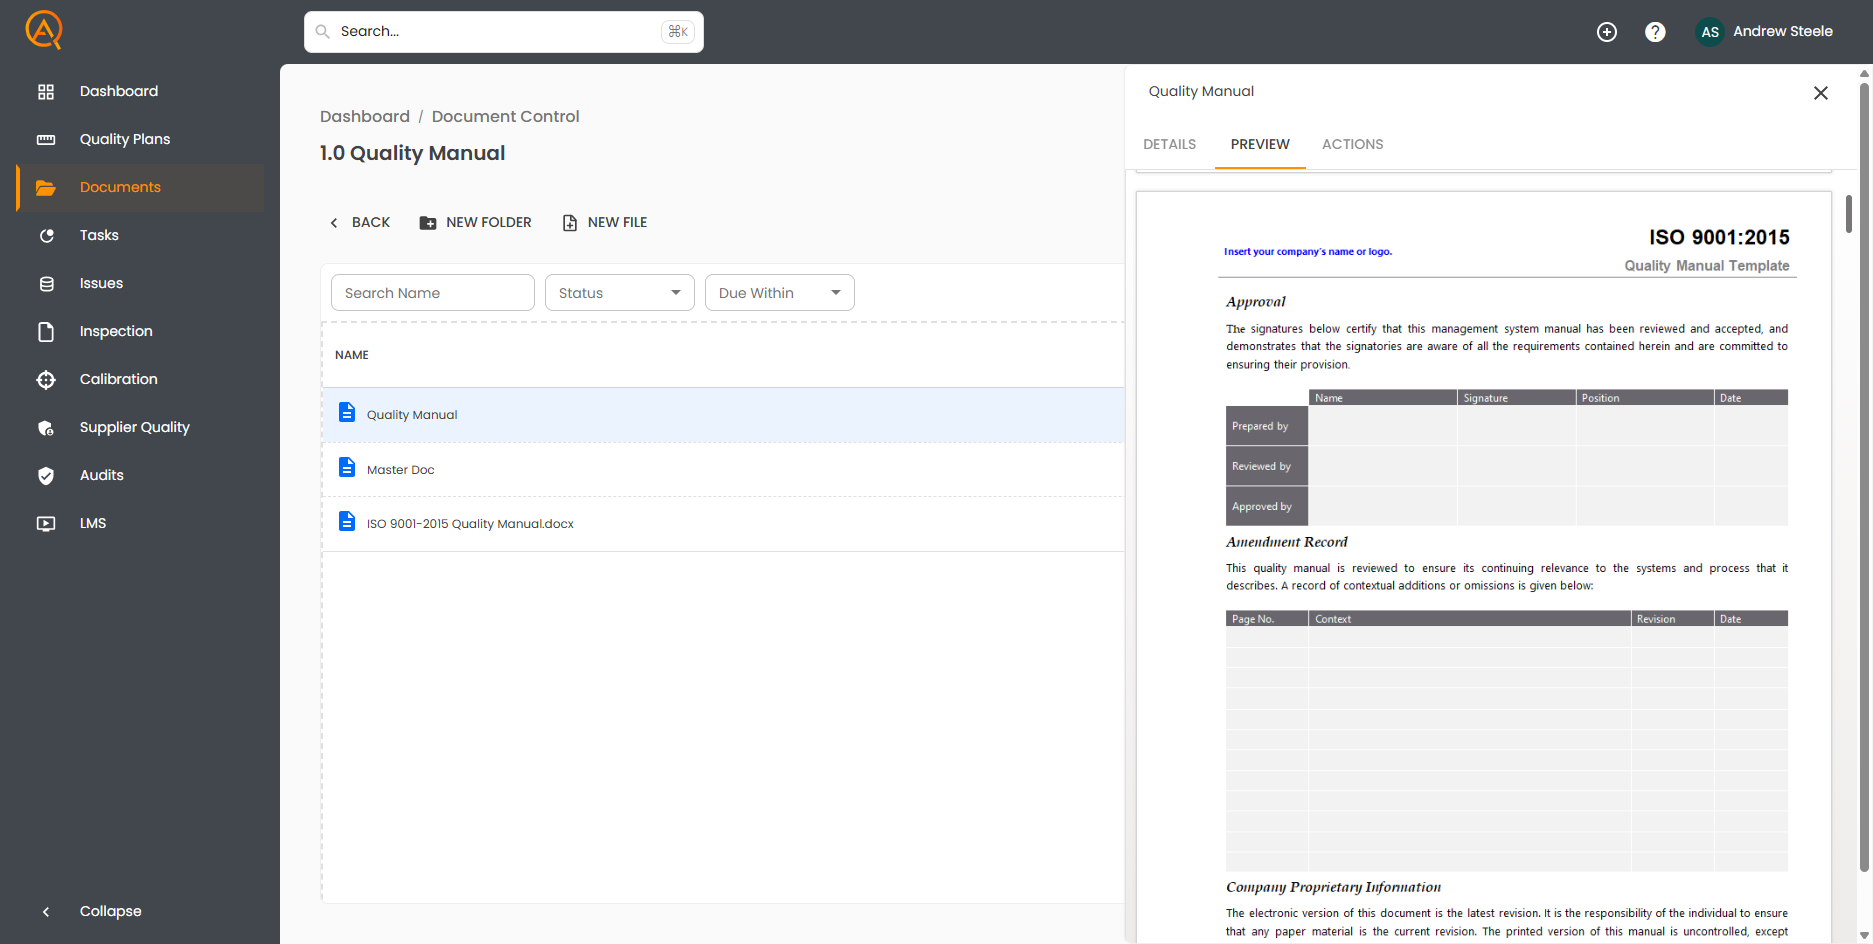Click the Tasks icon in sidebar

[46, 236]
